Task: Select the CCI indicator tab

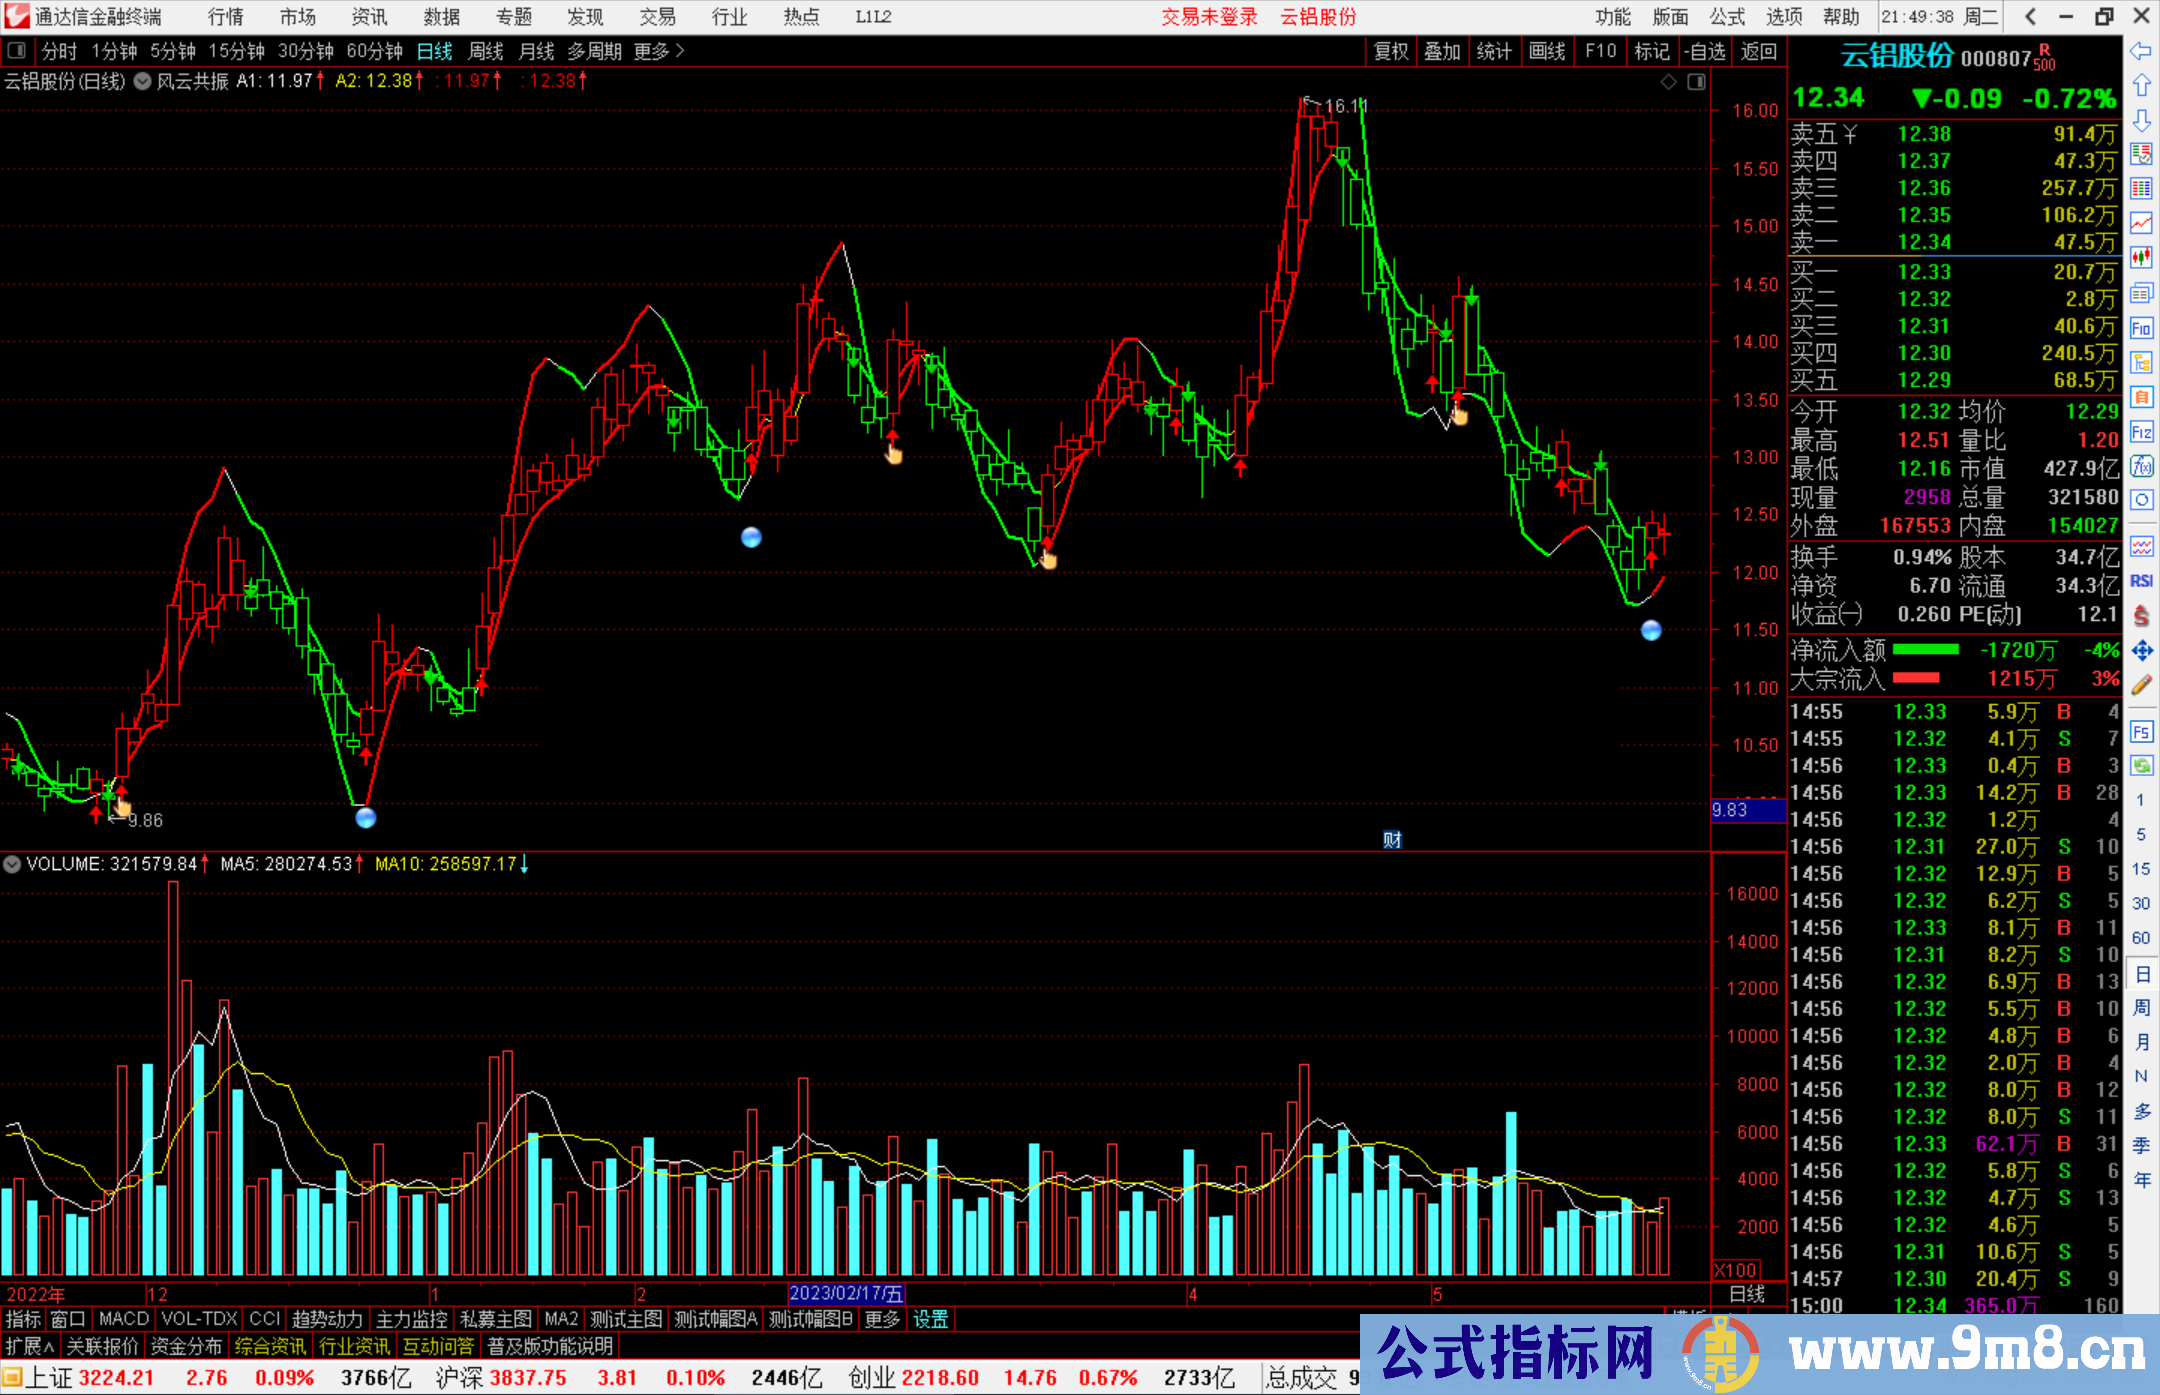Action: (x=265, y=1320)
